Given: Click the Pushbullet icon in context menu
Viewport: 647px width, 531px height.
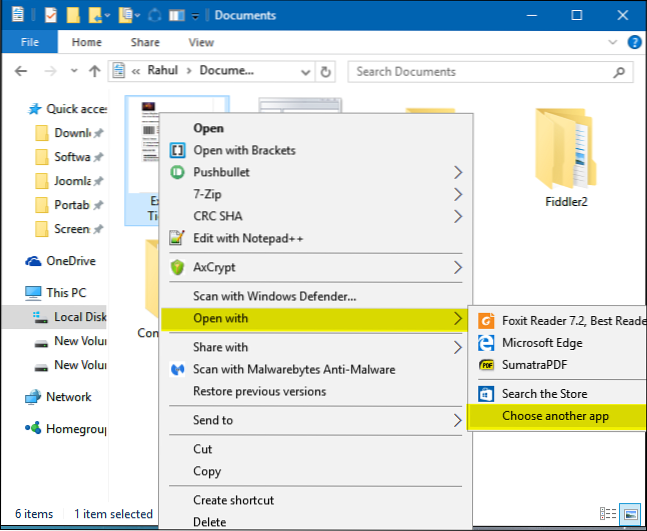Looking at the screenshot, I should click(177, 172).
